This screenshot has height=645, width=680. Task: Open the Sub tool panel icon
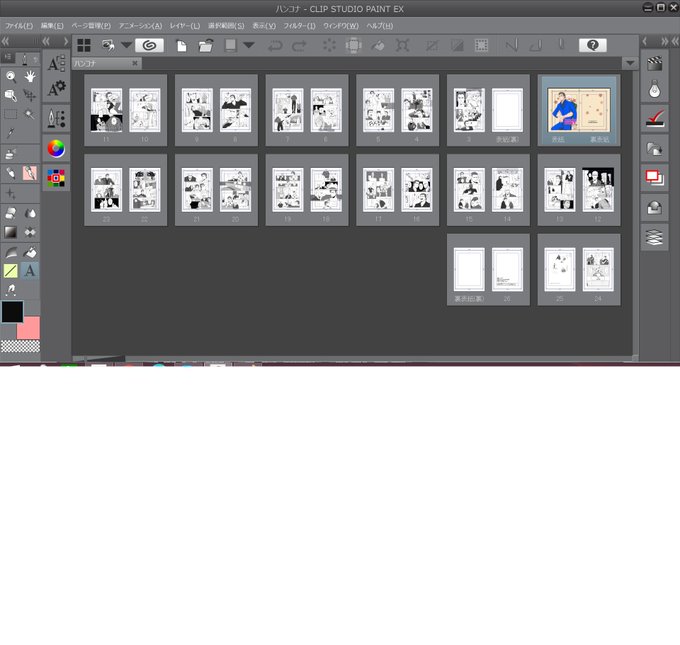[x=57, y=64]
